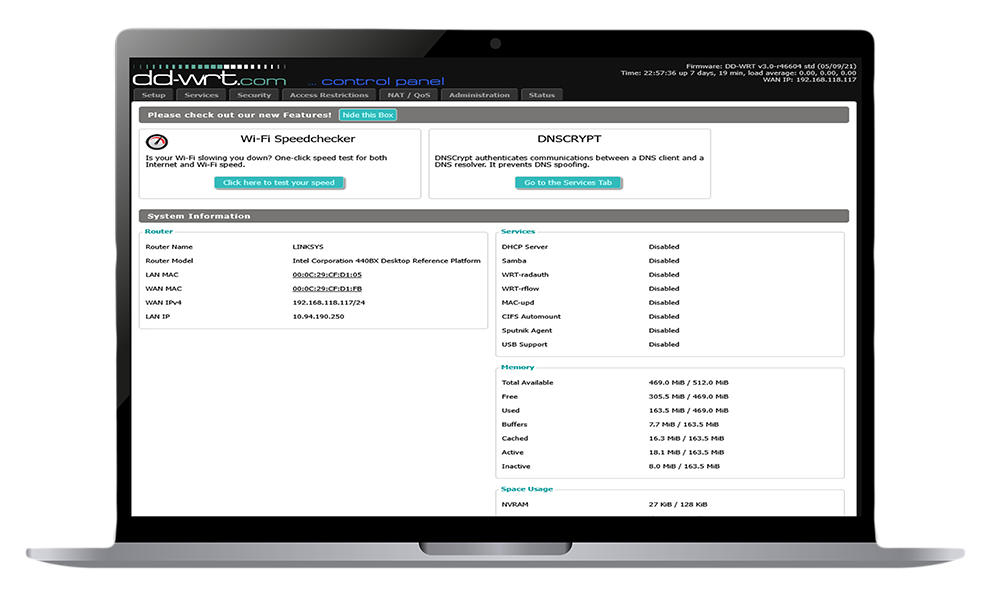The image size is (991, 600).
Task: Click the System Information section header
Action: [x=199, y=216]
